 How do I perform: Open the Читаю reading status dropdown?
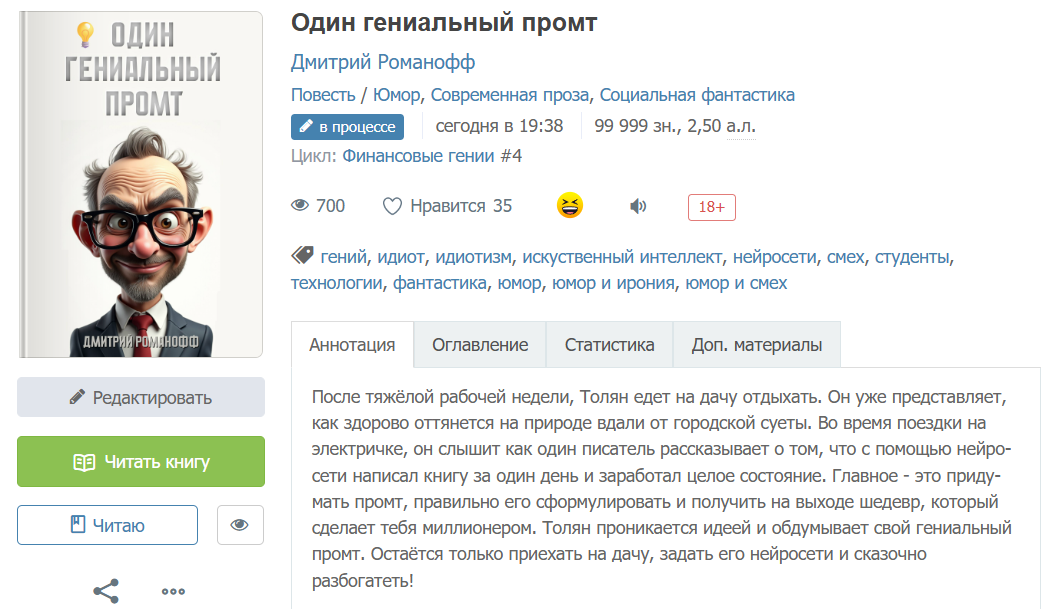[x=107, y=525]
